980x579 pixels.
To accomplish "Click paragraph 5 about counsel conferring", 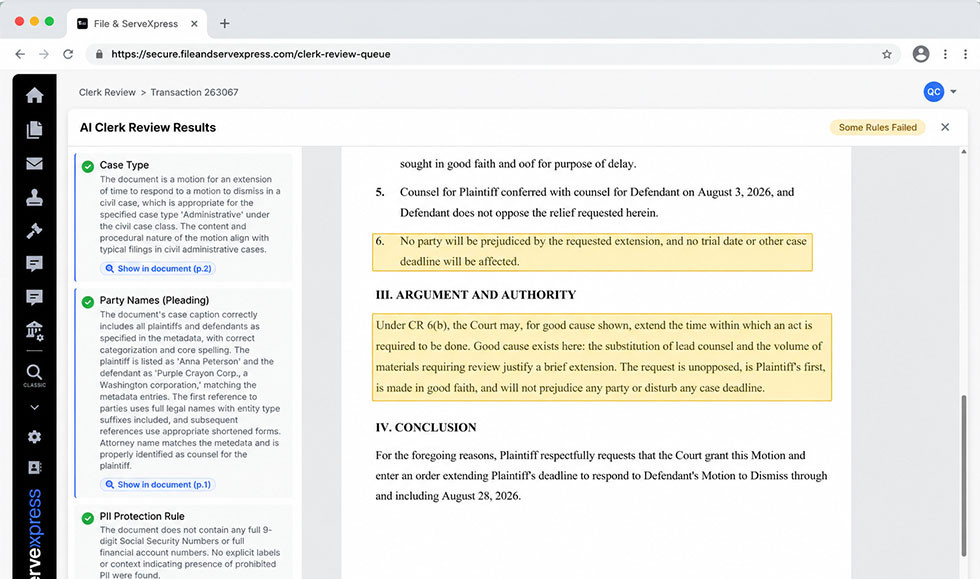I will click(585, 202).
